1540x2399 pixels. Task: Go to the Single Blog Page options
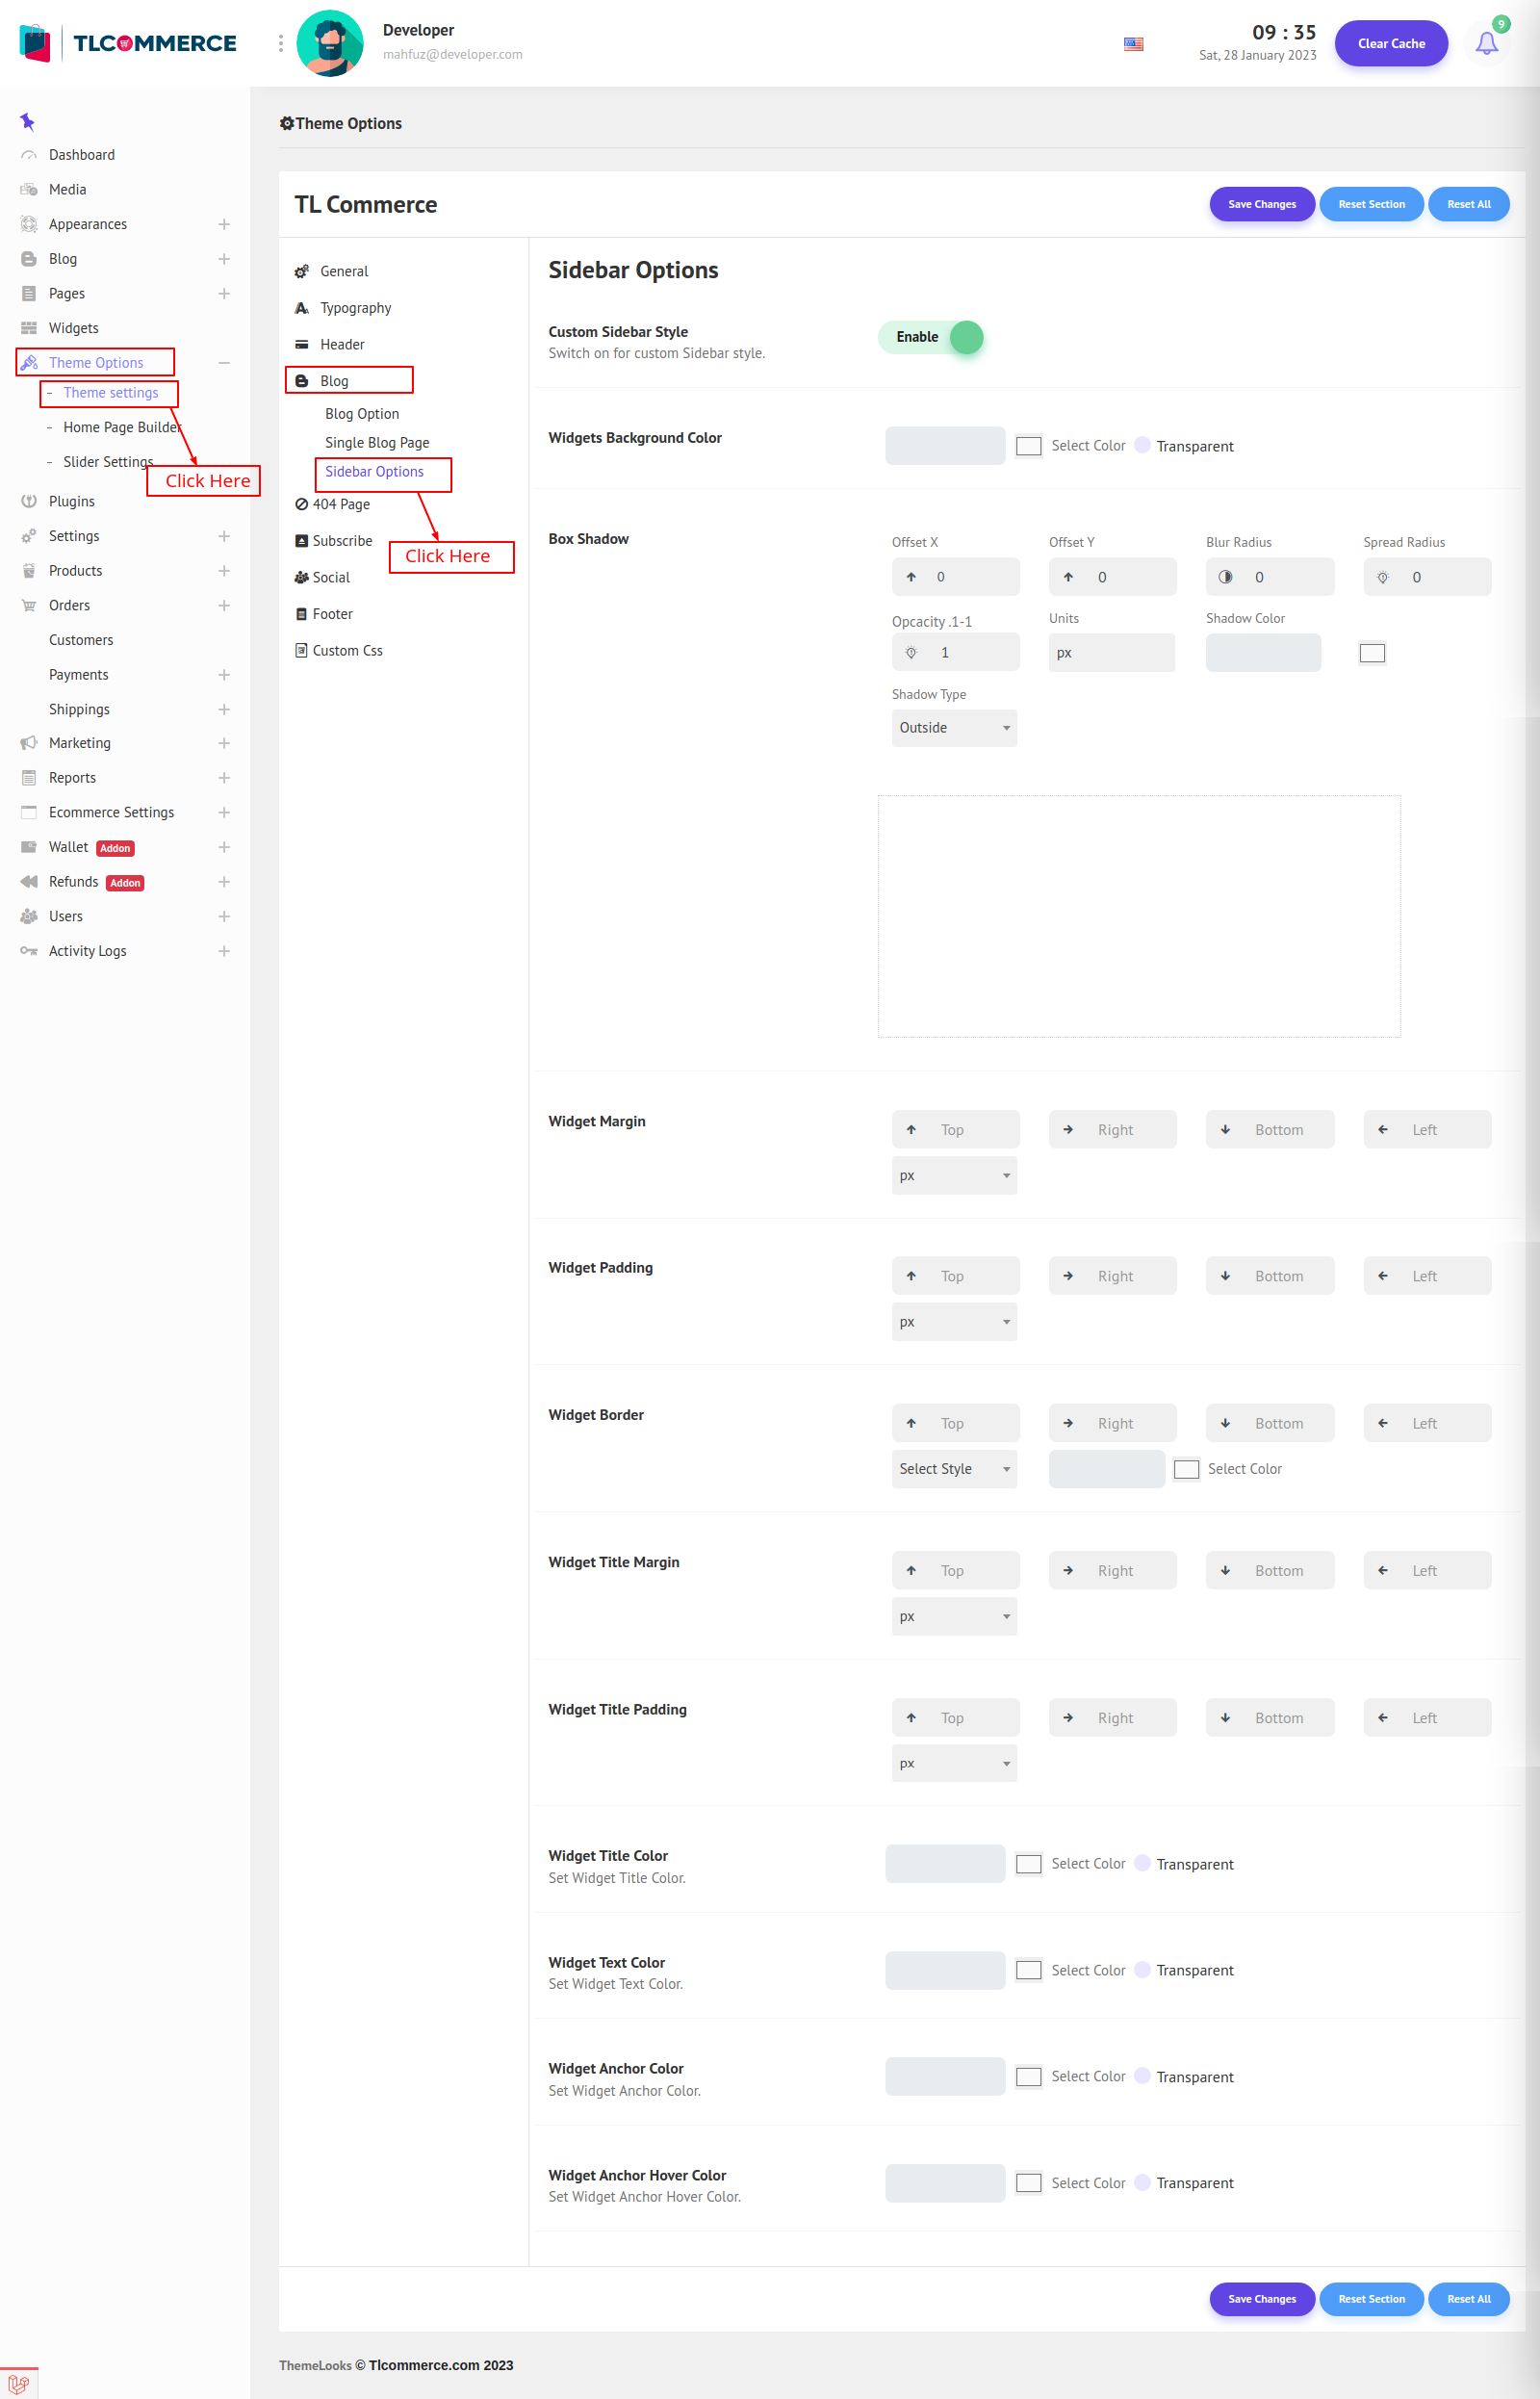tap(377, 443)
